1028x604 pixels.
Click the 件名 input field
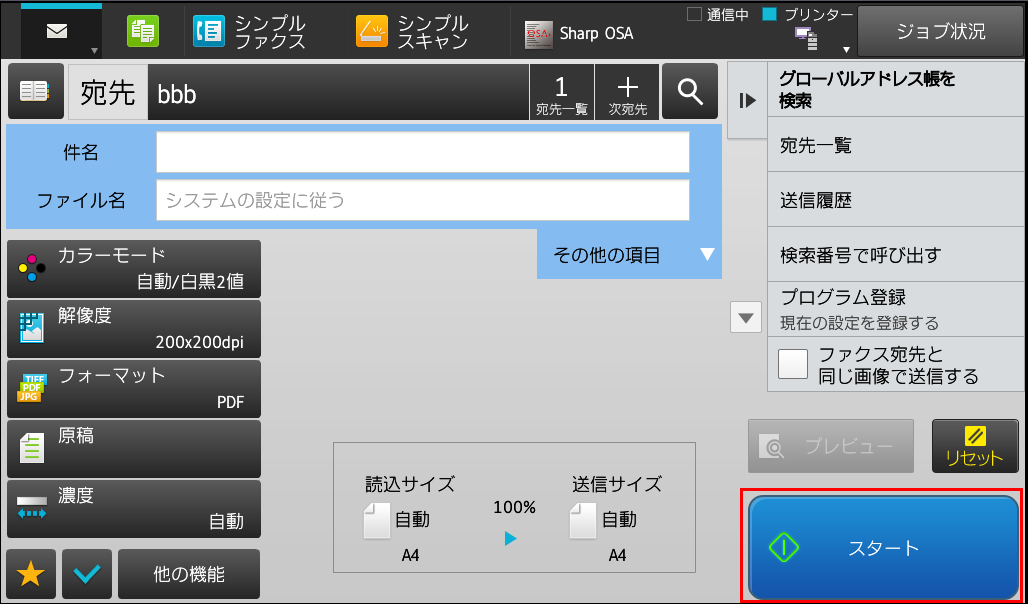(423, 152)
